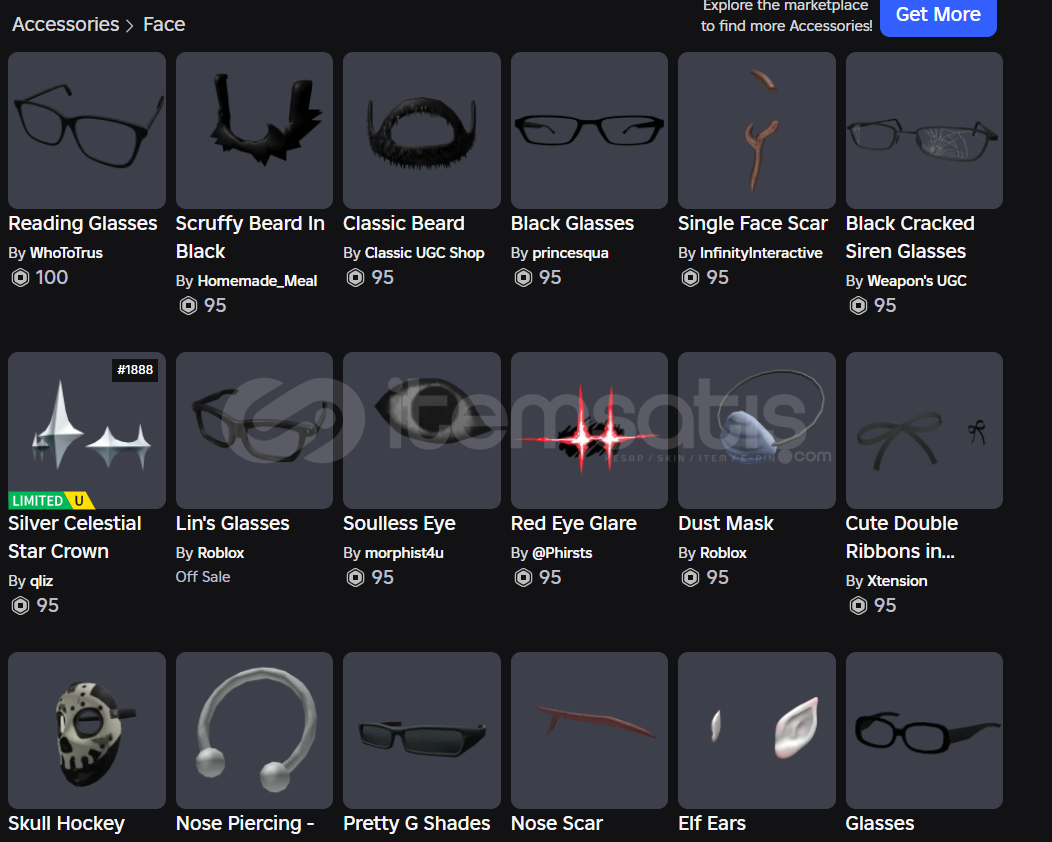Open the Black Cracked Siren Glasses name link
The width and height of the screenshot is (1052, 842).
pos(910,238)
